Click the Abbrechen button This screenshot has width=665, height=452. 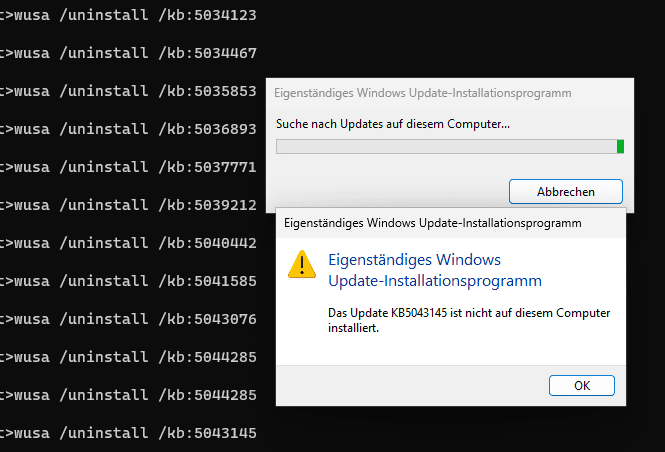(565, 191)
